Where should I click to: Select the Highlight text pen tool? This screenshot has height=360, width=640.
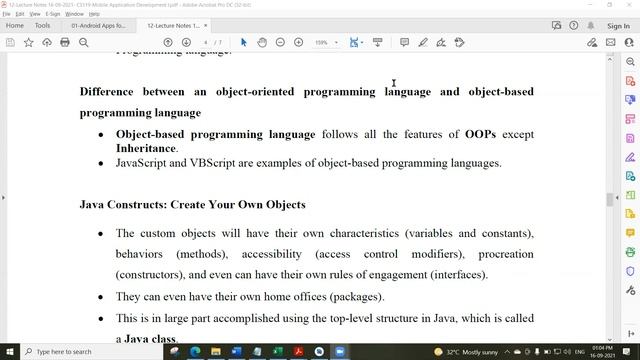click(x=423, y=42)
